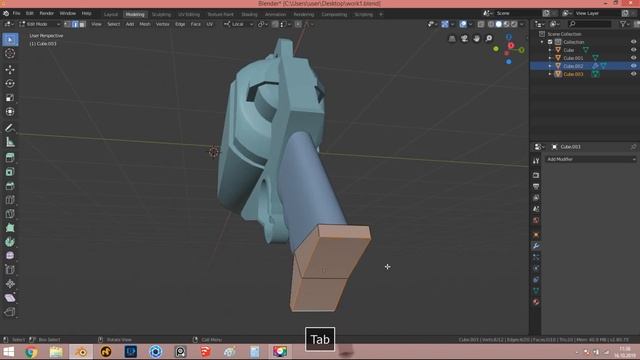The height and width of the screenshot is (360, 640).
Task: Open the outliner filter dropdown
Action: (624, 24)
